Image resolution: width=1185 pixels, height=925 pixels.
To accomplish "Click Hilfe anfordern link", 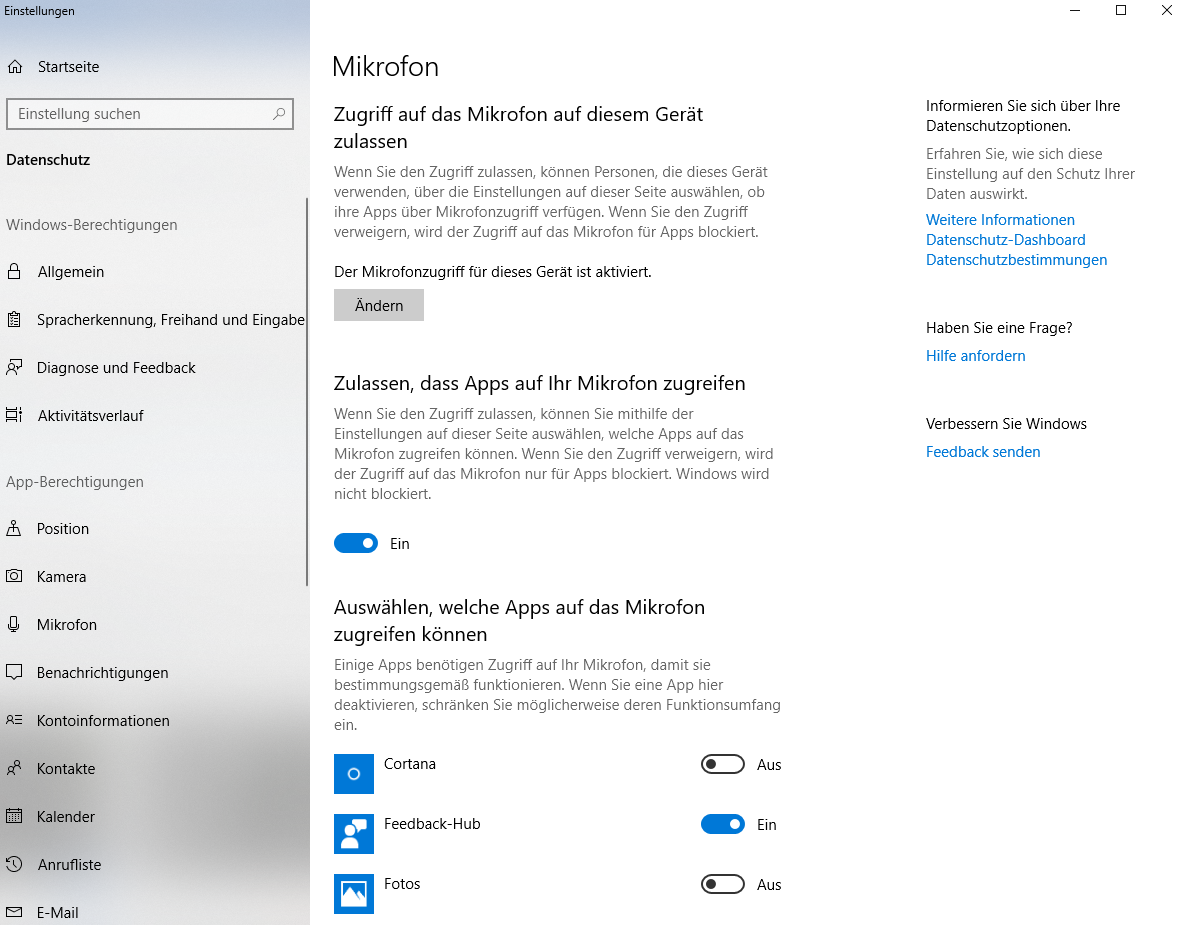I will (975, 356).
